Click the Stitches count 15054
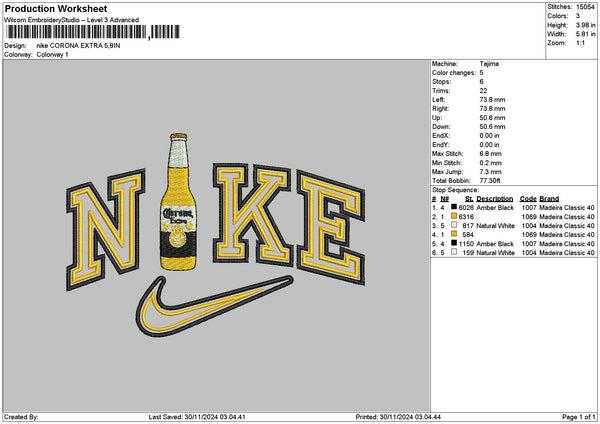Screen dimensions: 600x424 pos(586,7)
